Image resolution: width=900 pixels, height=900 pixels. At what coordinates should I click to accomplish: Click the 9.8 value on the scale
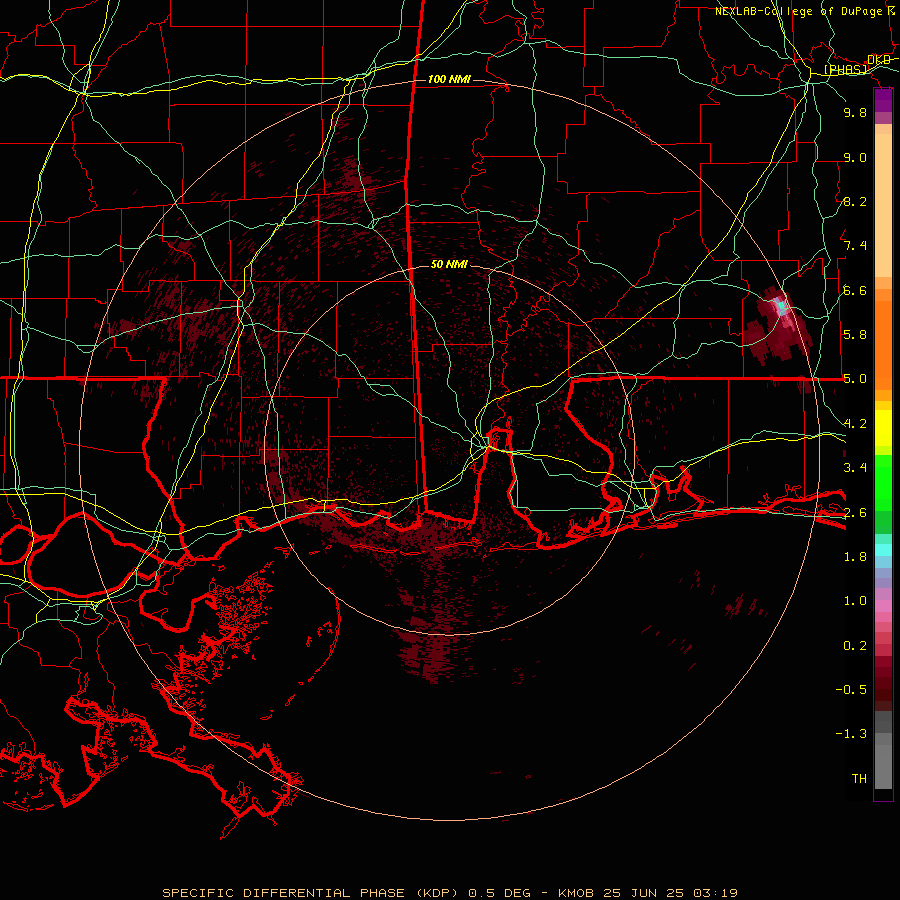(855, 112)
